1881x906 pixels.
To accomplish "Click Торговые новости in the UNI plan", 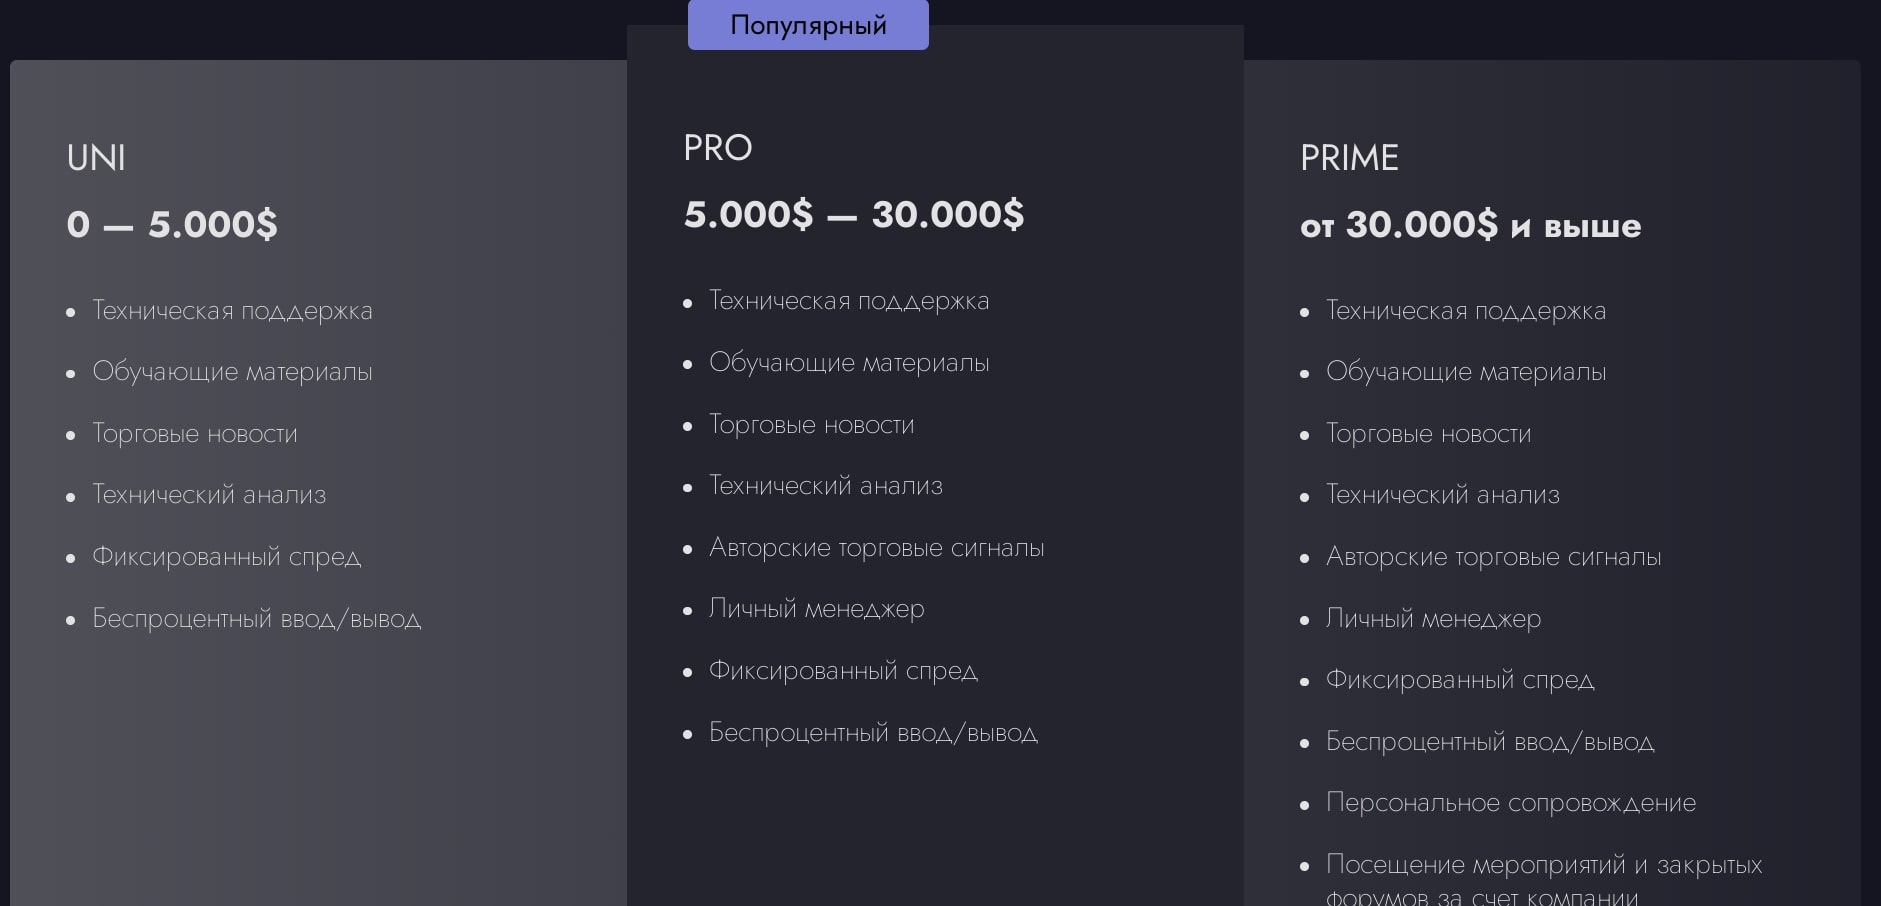I will tap(195, 434).
